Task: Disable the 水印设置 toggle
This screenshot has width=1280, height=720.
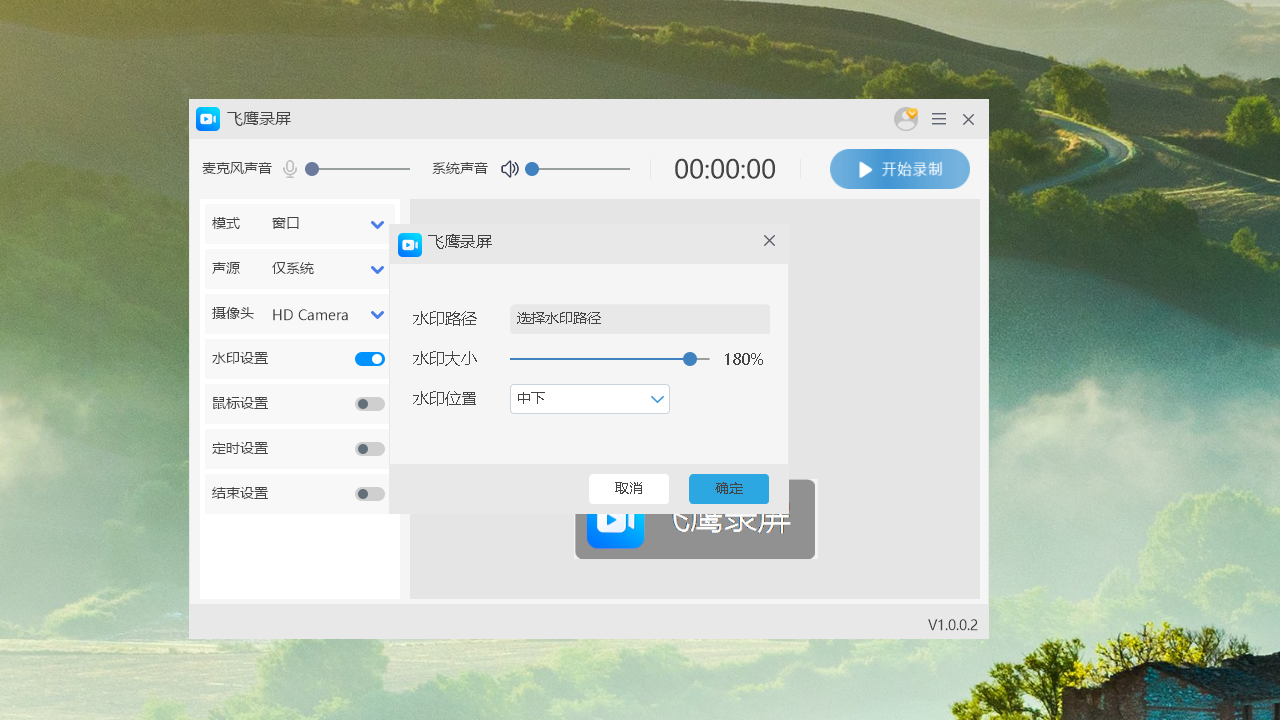Action: [x=369, y=358]
